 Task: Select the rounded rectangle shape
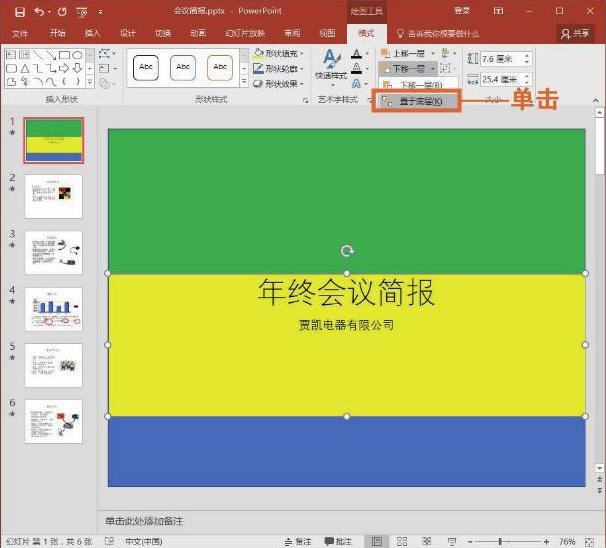[x=12, y=69]
